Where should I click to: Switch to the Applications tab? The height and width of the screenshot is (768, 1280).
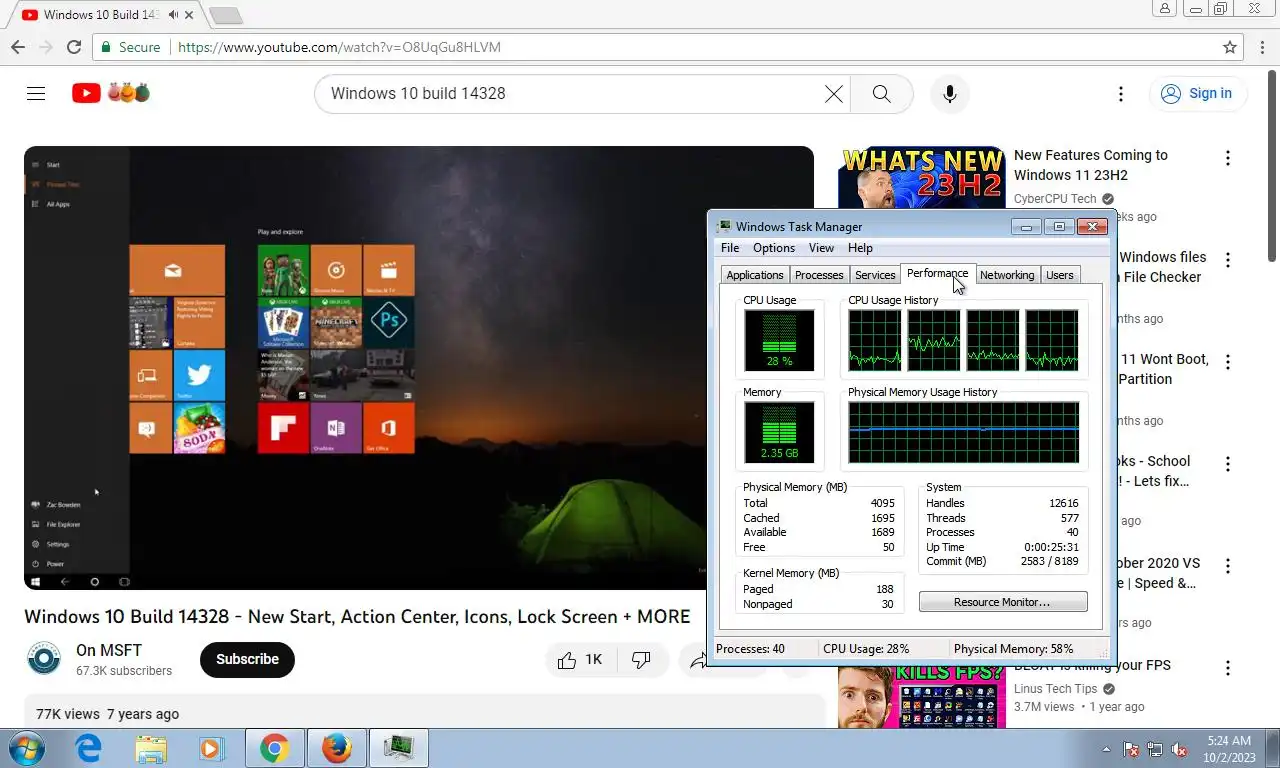755,275
